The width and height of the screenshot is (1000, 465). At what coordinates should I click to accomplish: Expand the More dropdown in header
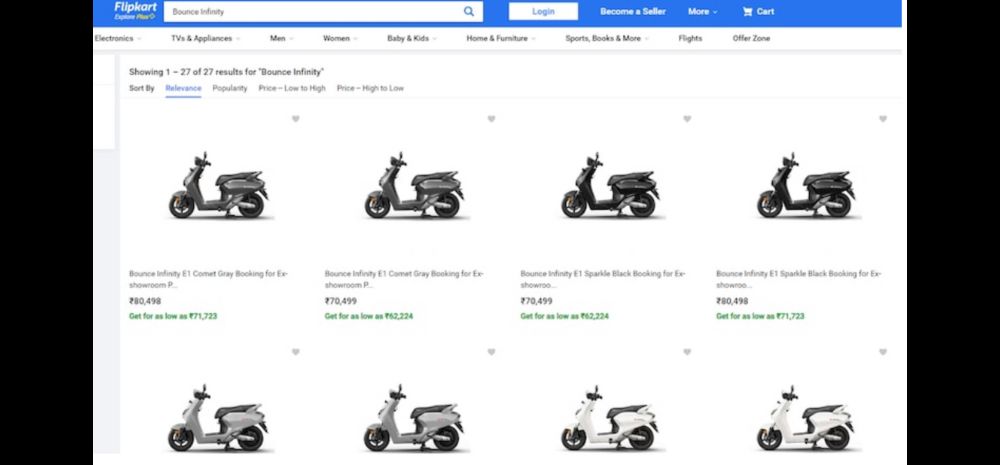point(702,12)
